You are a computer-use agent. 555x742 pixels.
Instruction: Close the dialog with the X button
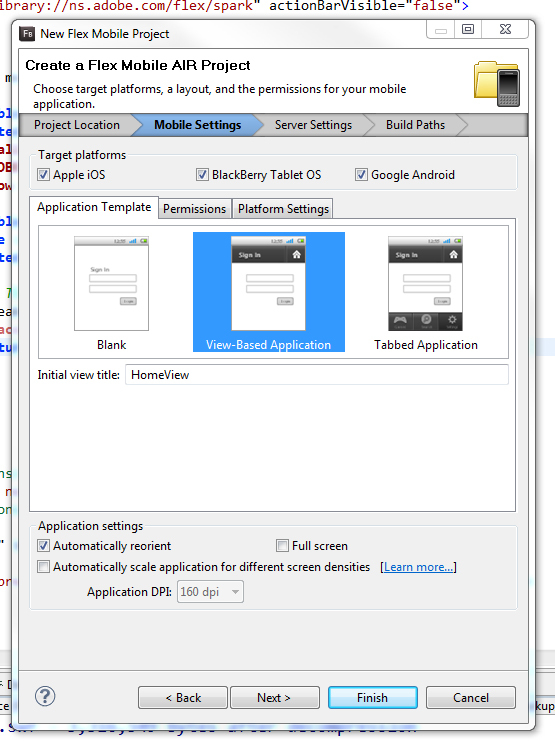pos(505,29)
